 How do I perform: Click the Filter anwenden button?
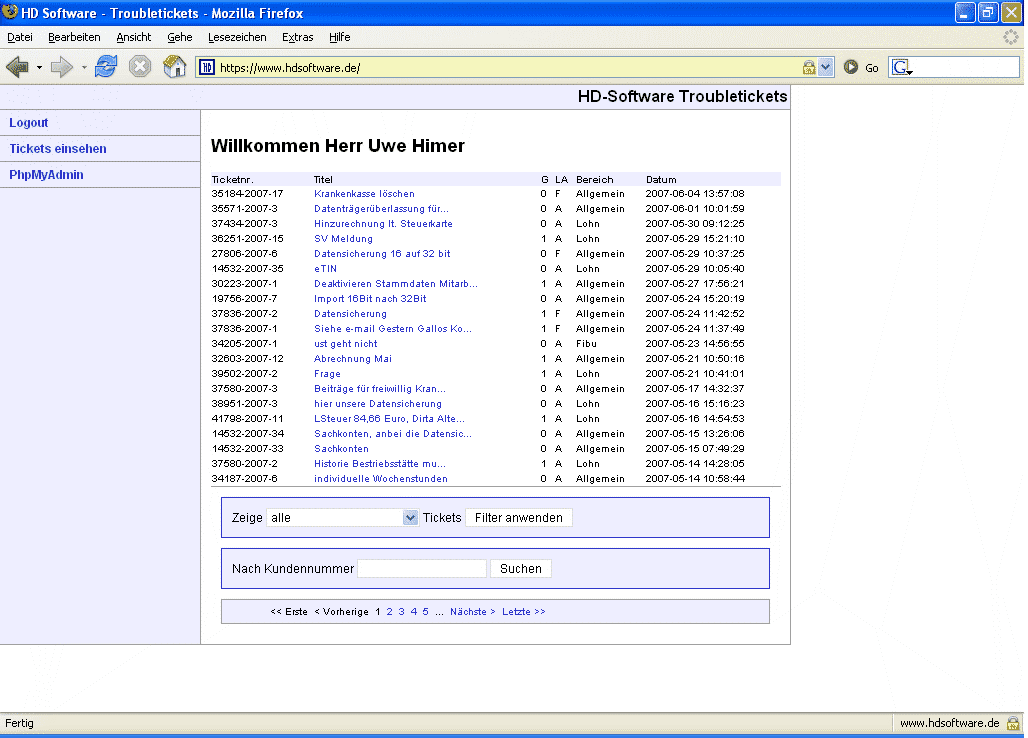519,518
